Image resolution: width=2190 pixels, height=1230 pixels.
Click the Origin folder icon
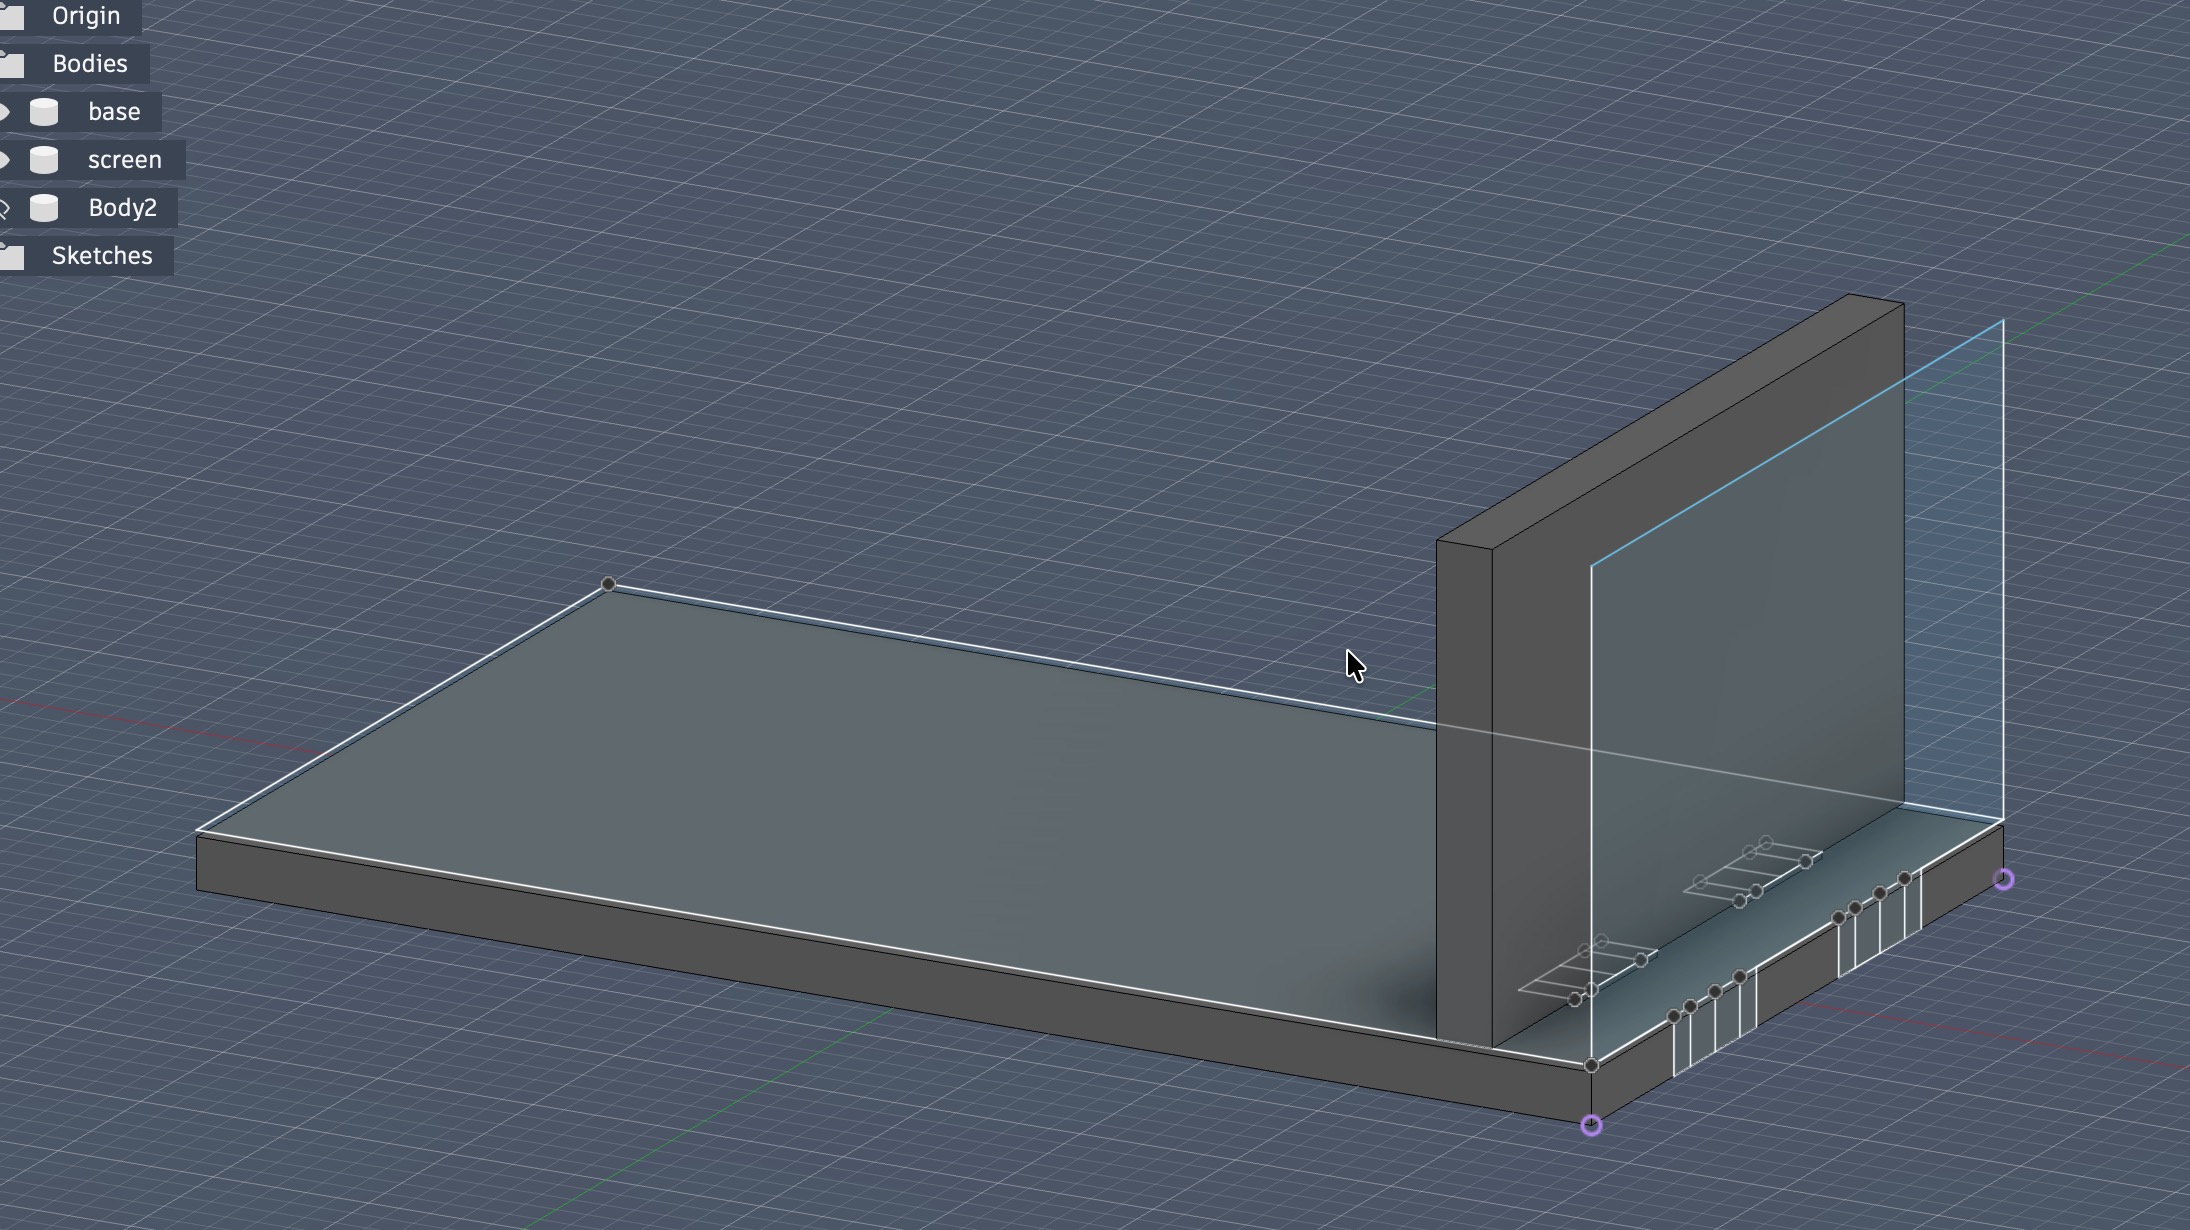[x=12, y=16]
